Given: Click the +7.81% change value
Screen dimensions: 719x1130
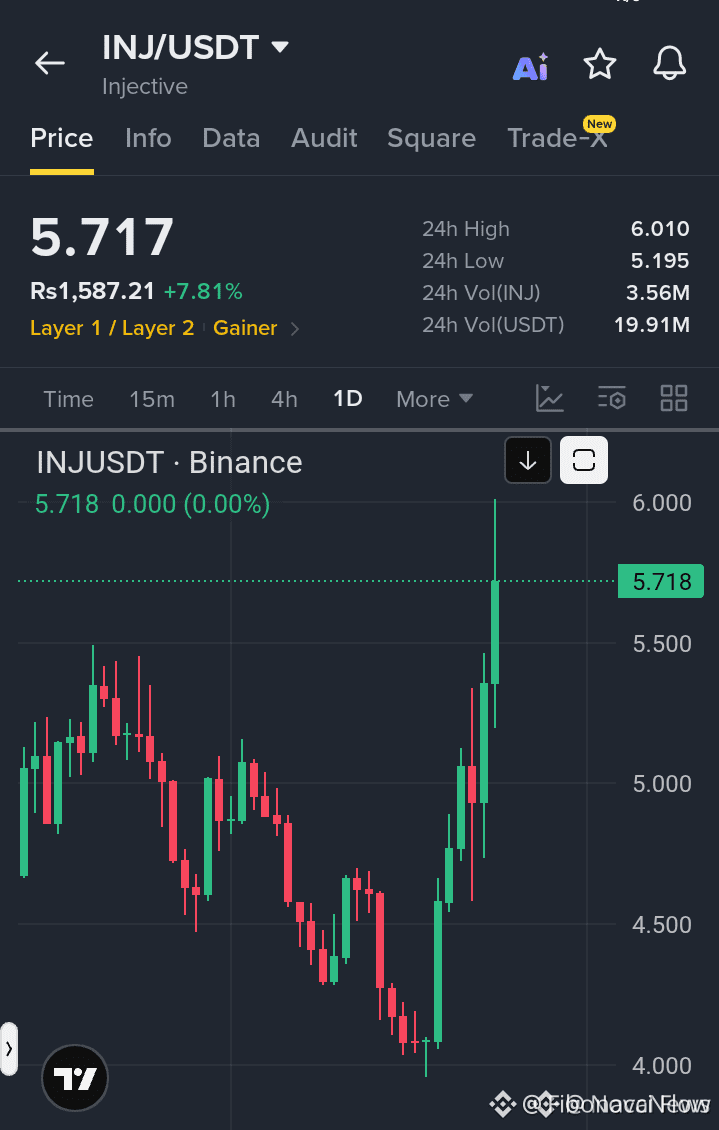Looking at the screenshot, I should [203, 291].
